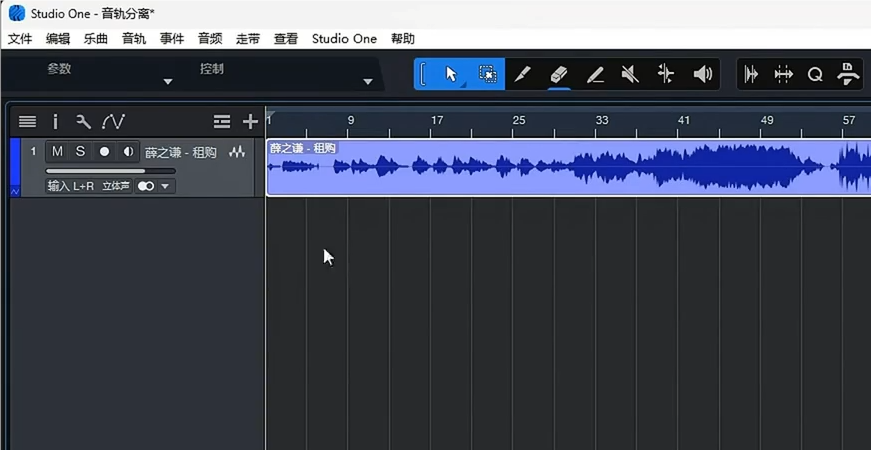
Task: Solo track 1 with S button
Action: point(81,152)
